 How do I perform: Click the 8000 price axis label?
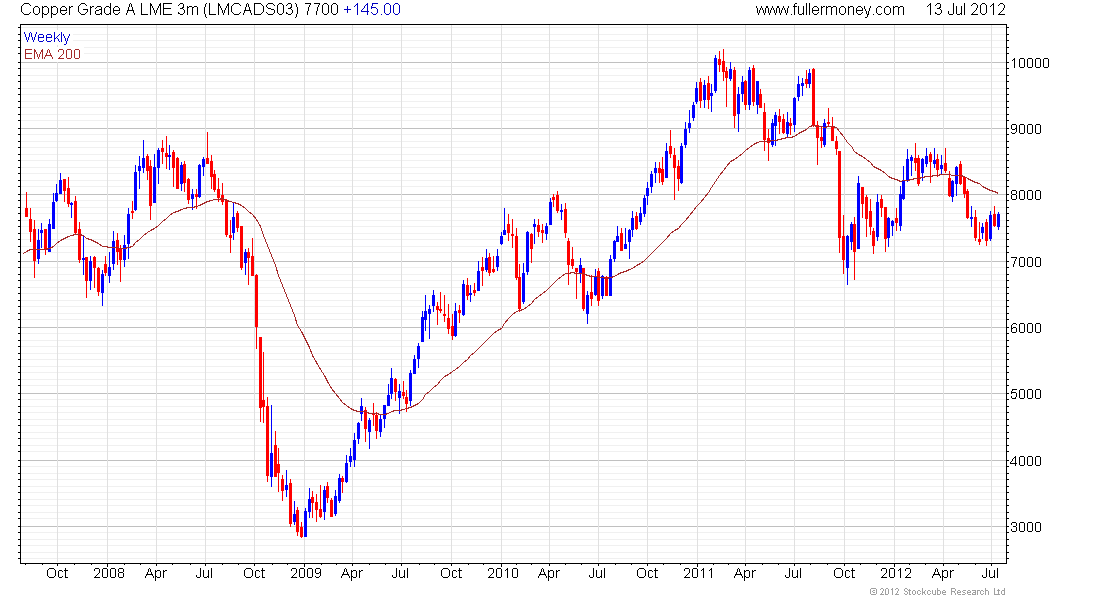point(1026,195)
